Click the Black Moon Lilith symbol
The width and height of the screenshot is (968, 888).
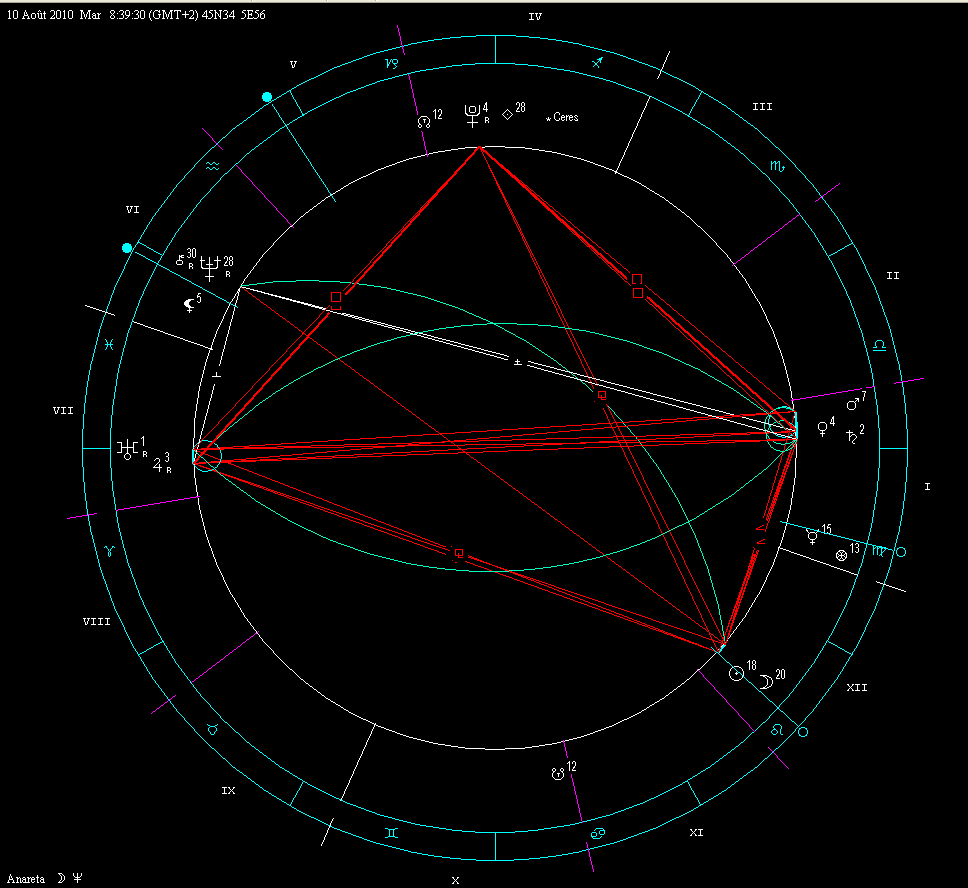tap(189, 306)
